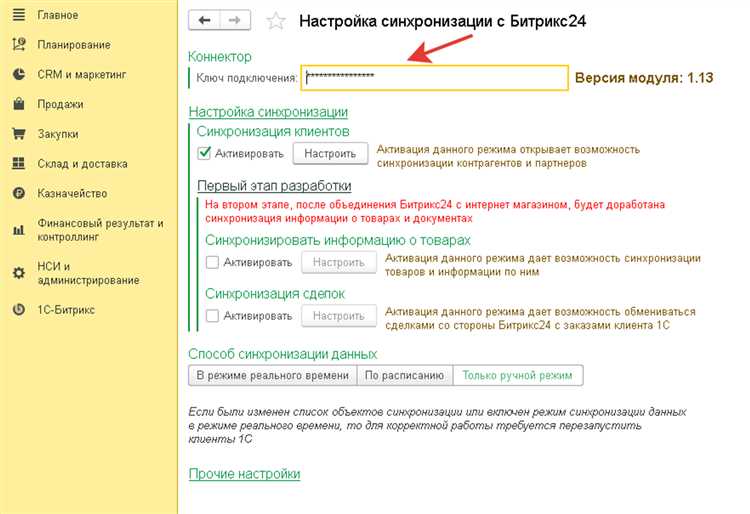This screenshot has width=750, height=514.
Task: Go back with the left arrow button
Action: (x=204, y=20)
